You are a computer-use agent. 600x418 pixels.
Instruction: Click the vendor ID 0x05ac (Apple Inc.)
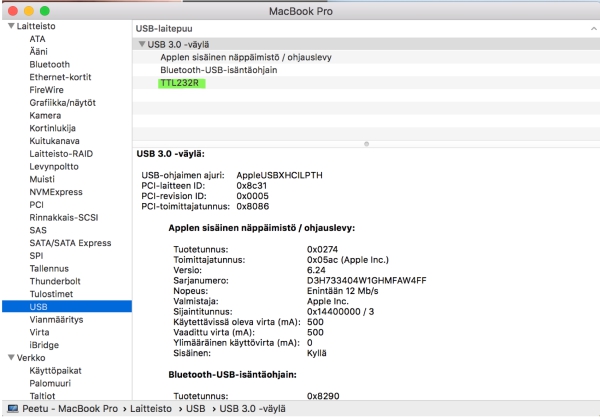click(347, 260)
